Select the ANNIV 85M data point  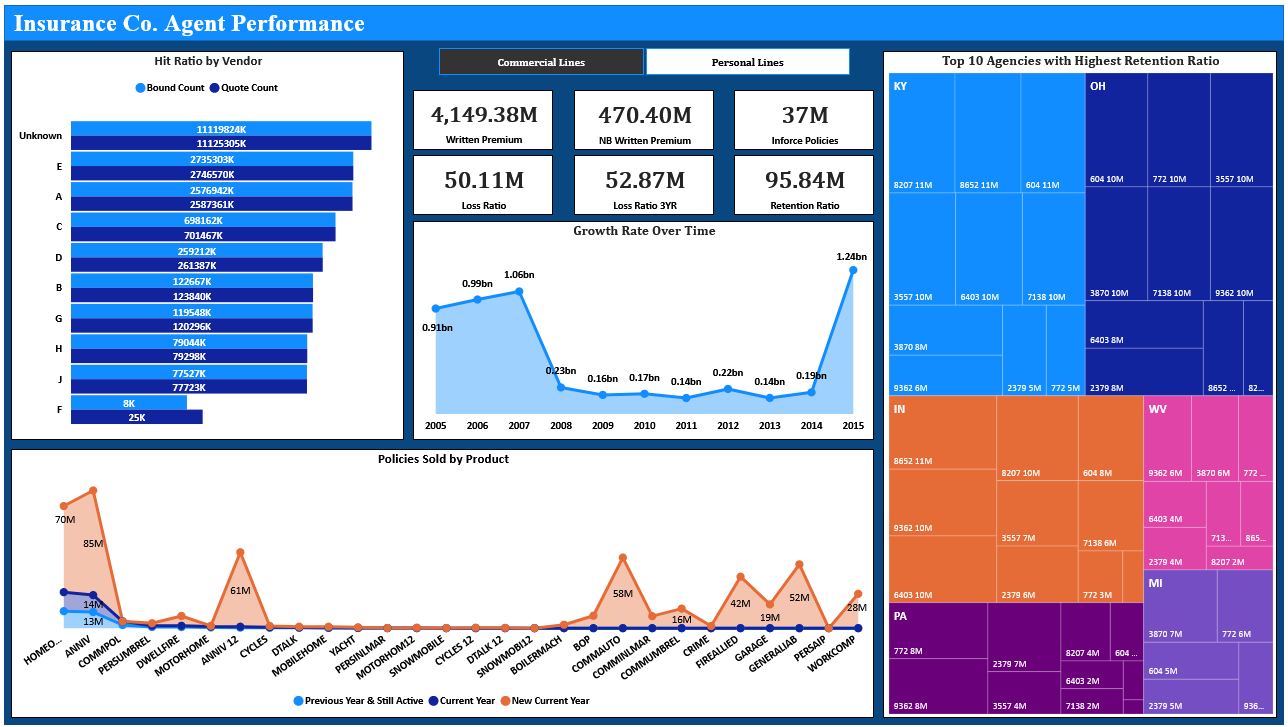point(93,490)
